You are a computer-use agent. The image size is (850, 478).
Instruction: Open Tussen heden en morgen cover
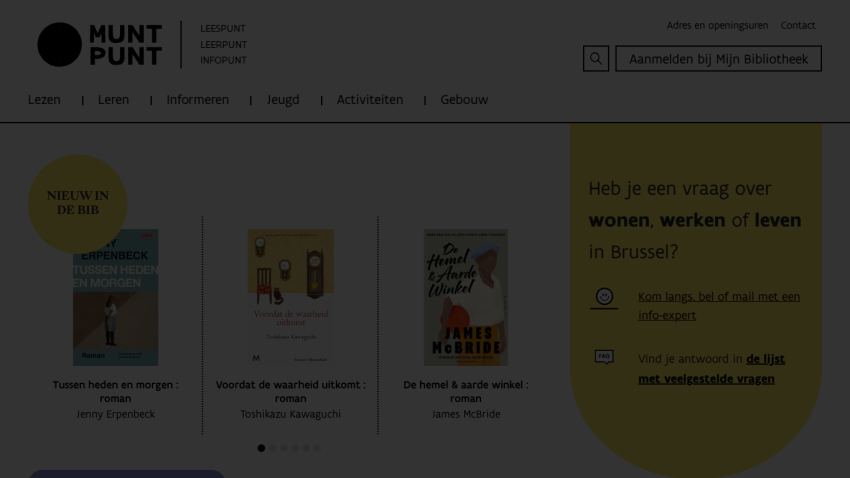[x=115, y=297]
